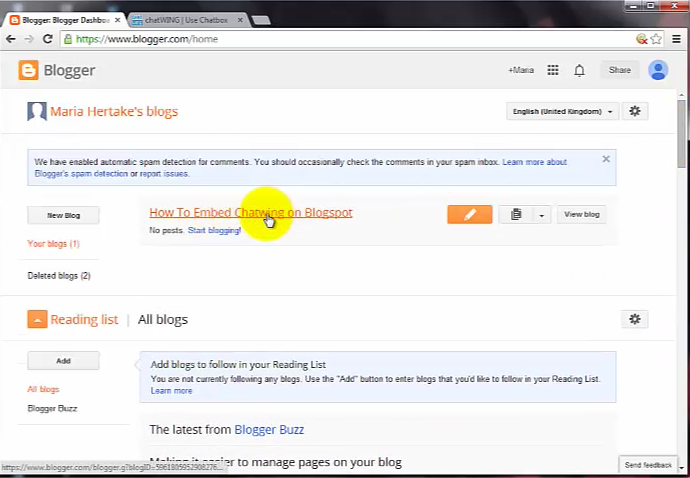Close the chatWING tab
Screen dimensions: 690x478
pyautogui.click(x=240, y=20)
